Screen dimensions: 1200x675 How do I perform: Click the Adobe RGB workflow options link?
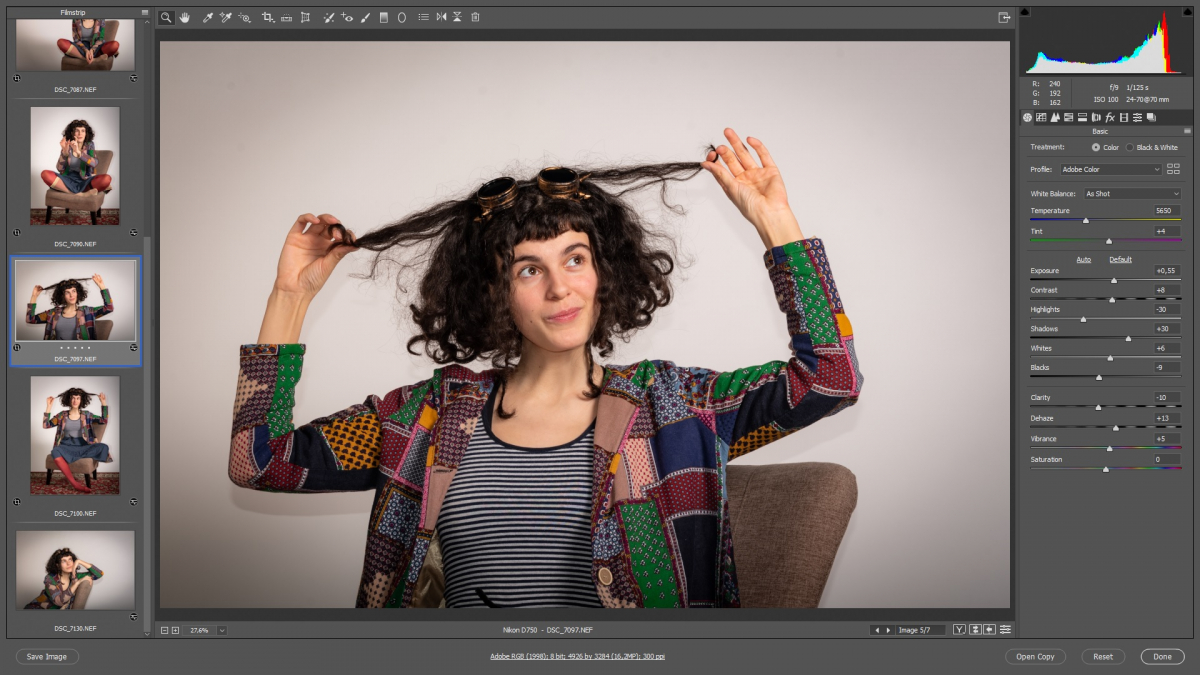577,656
